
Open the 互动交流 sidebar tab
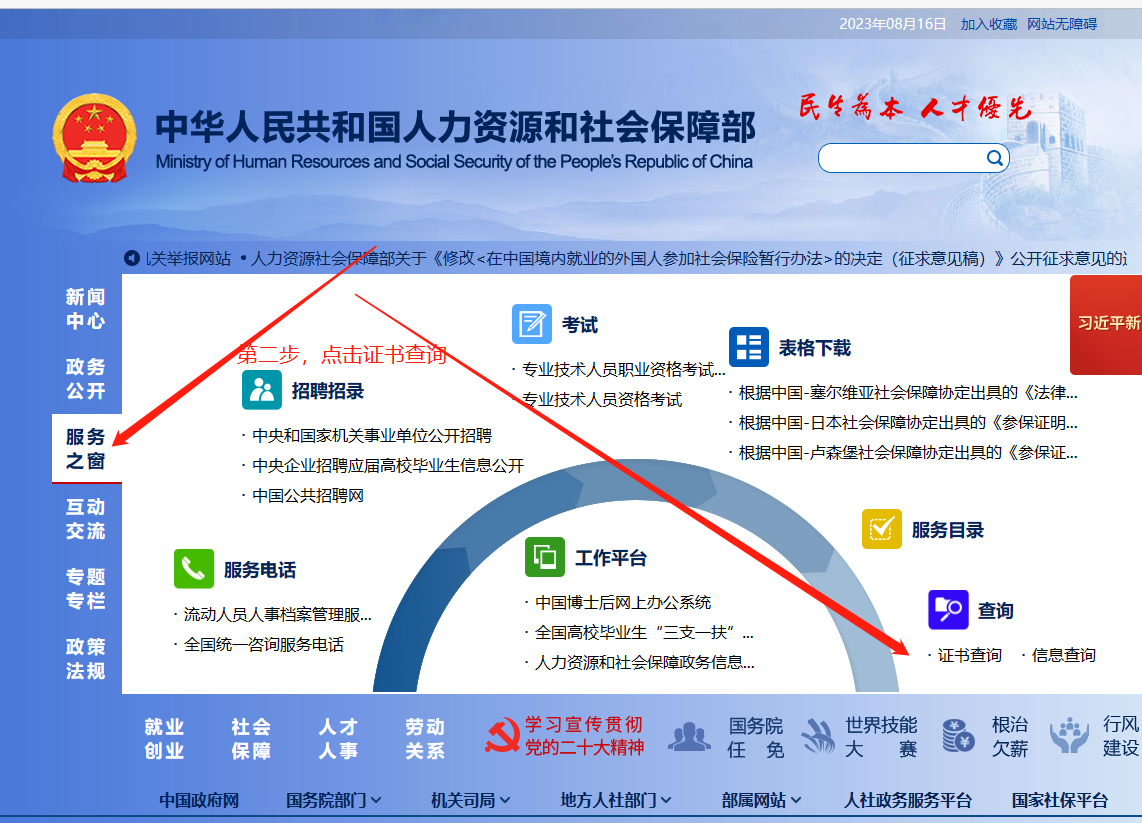coord(86,519)
